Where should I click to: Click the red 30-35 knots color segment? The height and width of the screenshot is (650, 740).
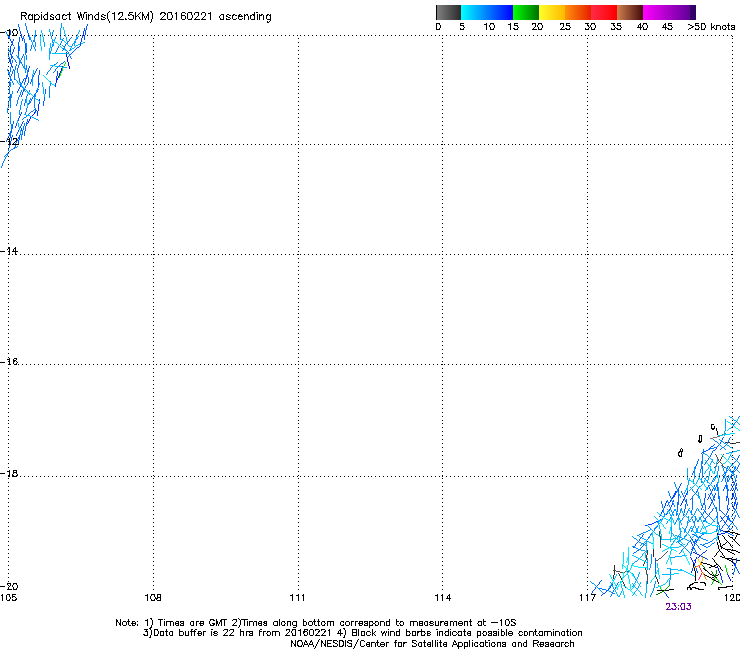604,12
